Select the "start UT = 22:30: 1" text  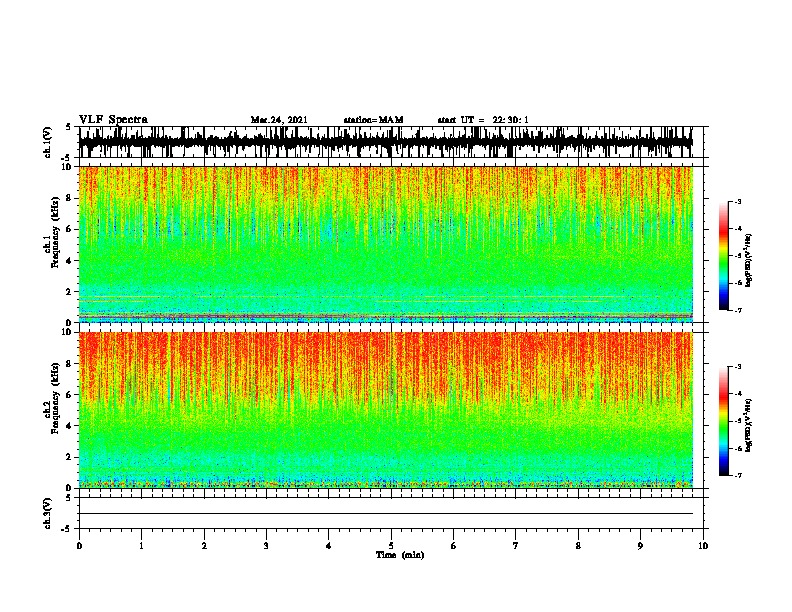[483, 120]
